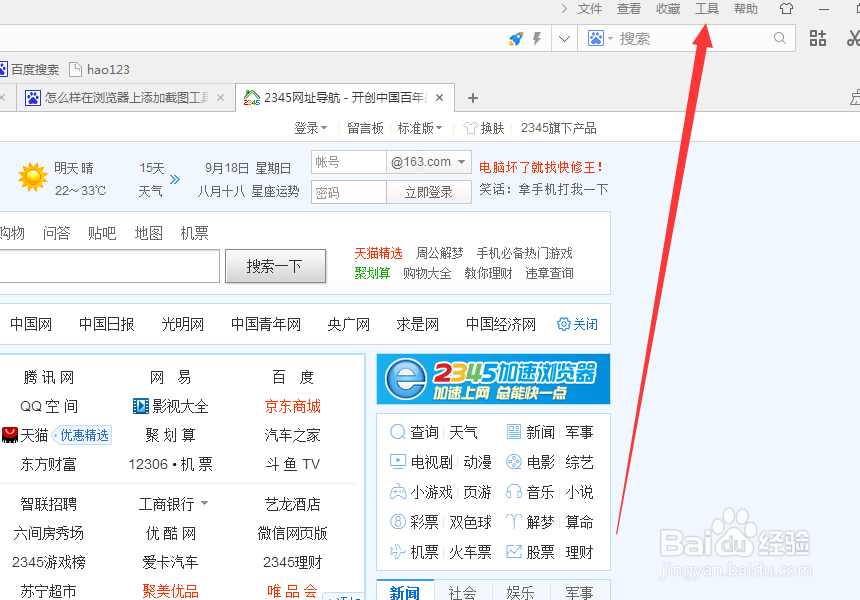Click the 小游戏 gamepad icon
This screenshot has height=600, width=860.
pyautogui.click(x=398, y=492)
